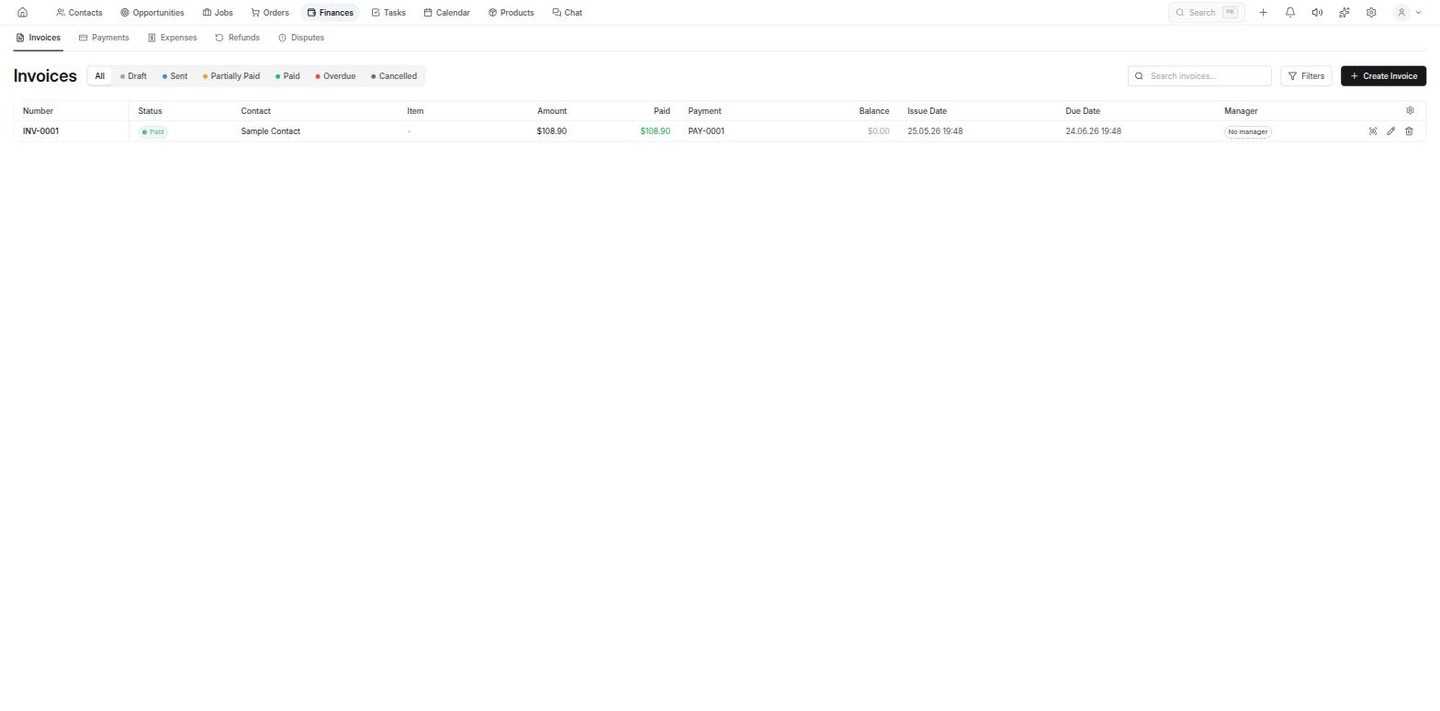Screen dimensions: 1440x711
Task: Switch to the Payments sub-tab
Action: click(x=104, y=38)
